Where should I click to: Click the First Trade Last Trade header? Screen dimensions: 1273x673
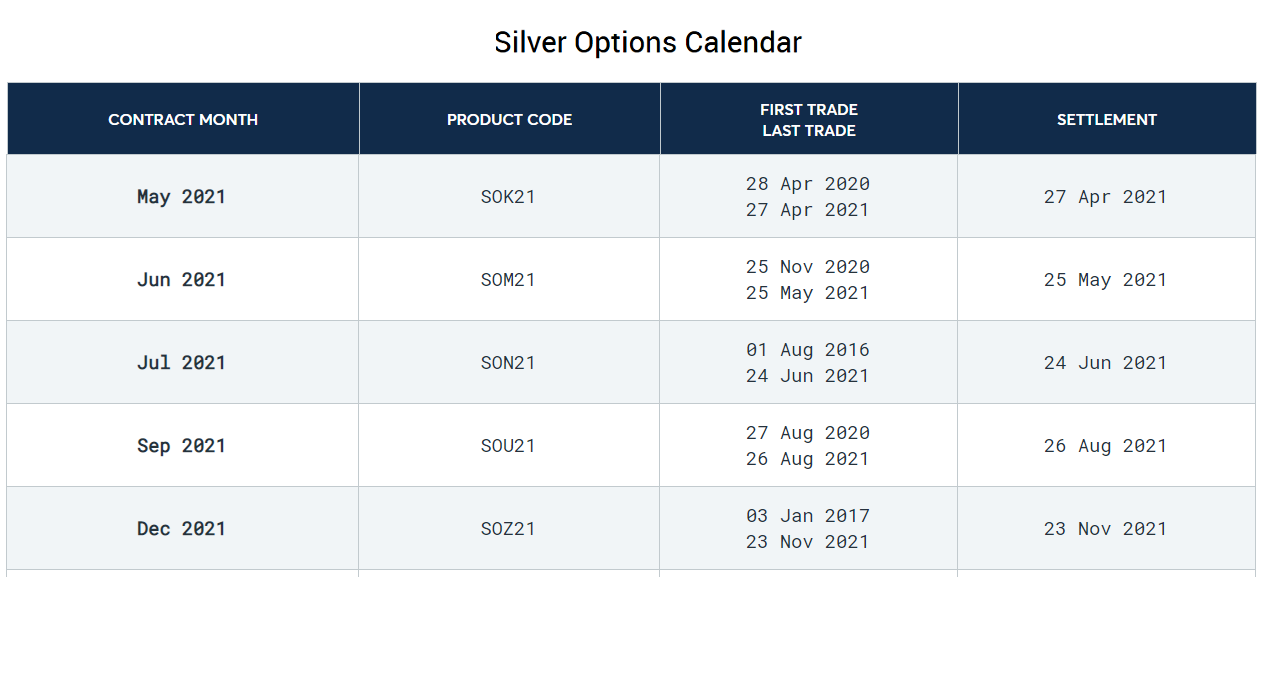click(x=808, y=120)
